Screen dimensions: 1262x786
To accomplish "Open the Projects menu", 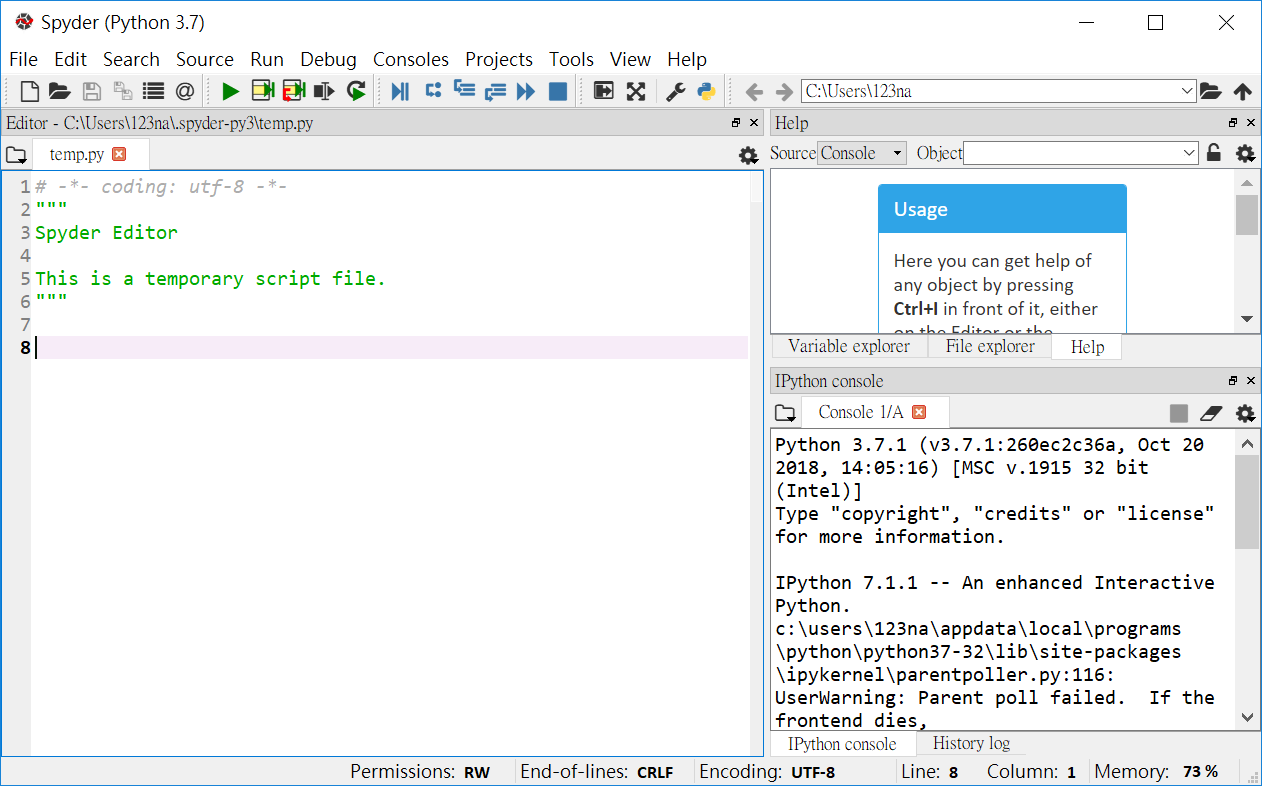I will (499, 59).
